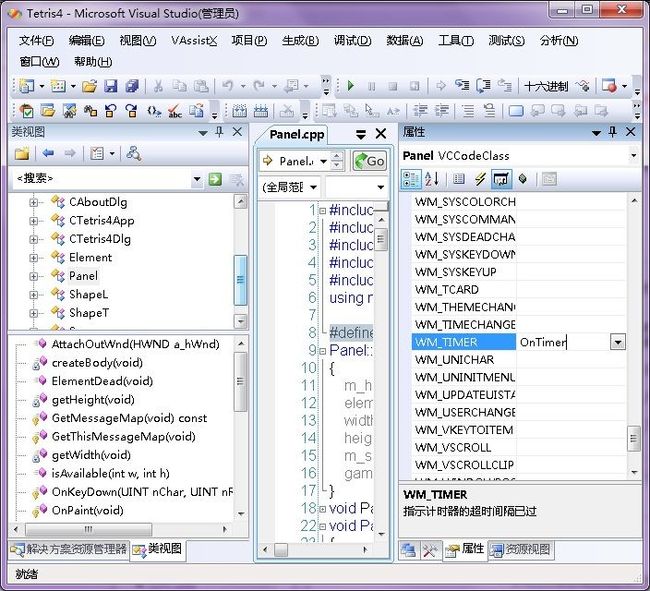Click the class tree vertical scrollbar thumb
Image resolution: width=650 pixels, height=591 pixels.
(240, 280)
